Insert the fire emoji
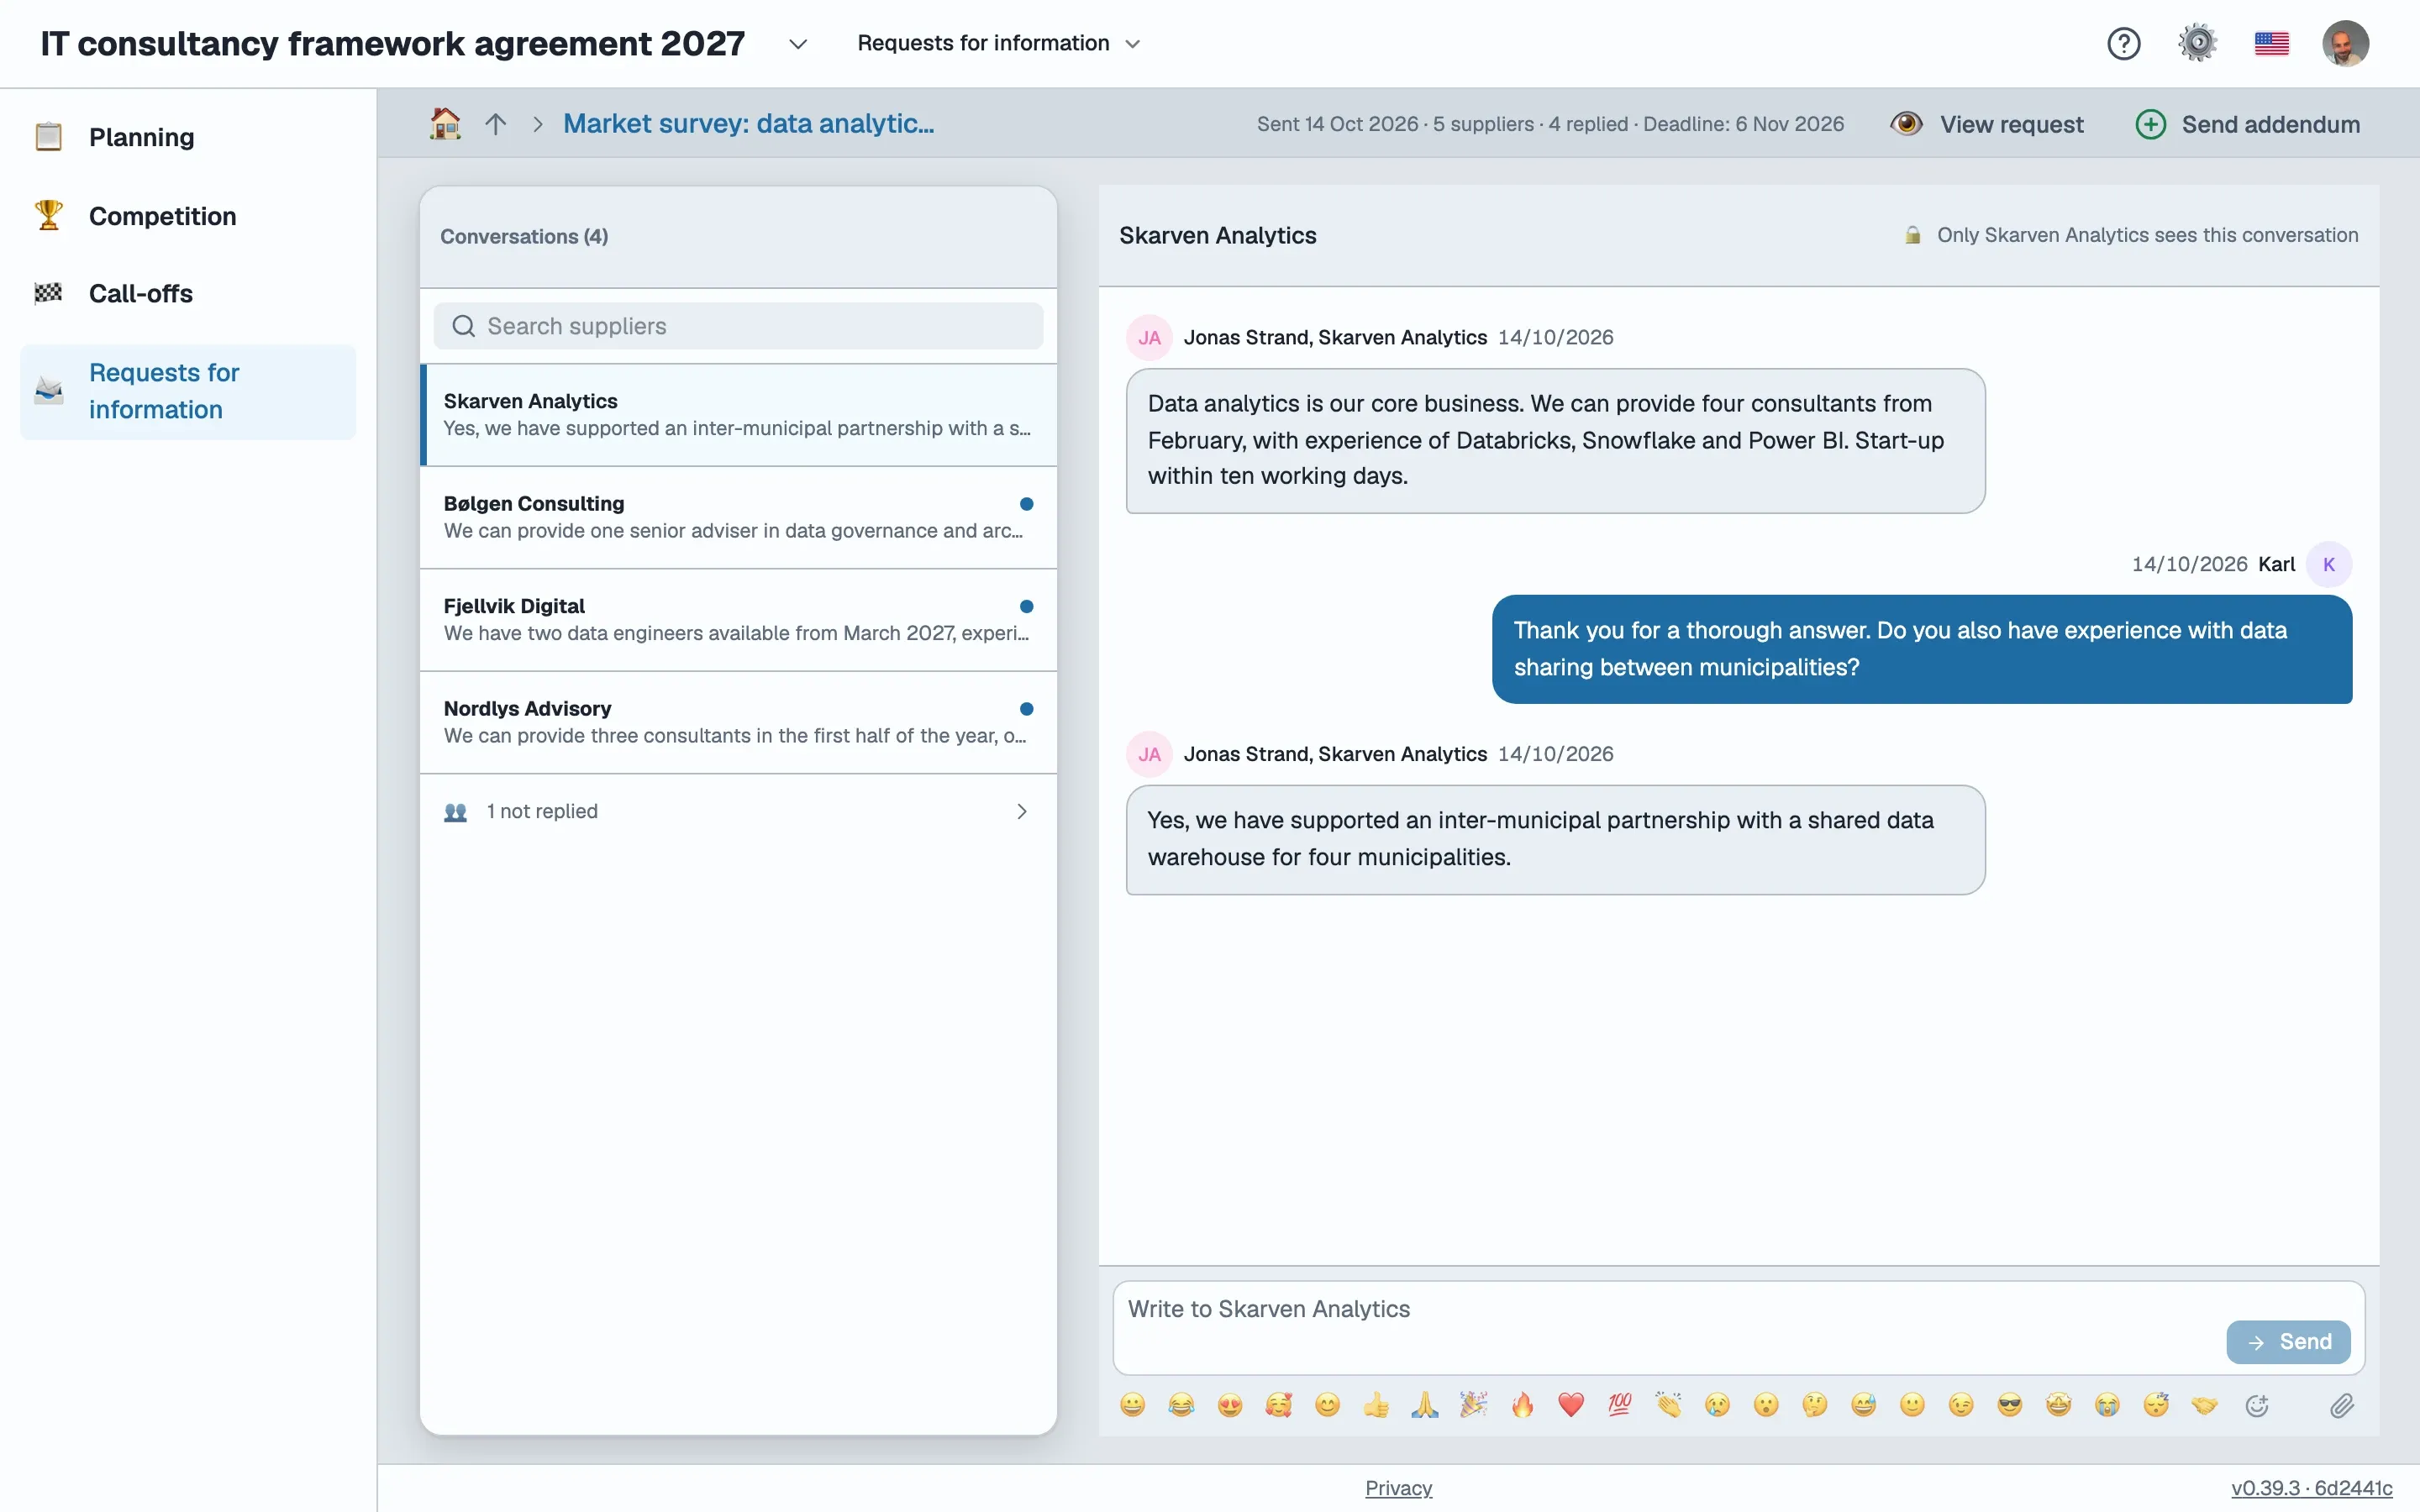Viewport: 2420px width, 1512px height. (1522, 1405)
